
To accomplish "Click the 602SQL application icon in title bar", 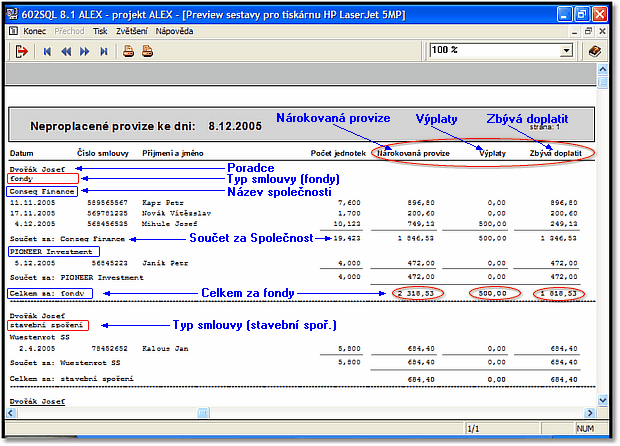I will [12, 11].
